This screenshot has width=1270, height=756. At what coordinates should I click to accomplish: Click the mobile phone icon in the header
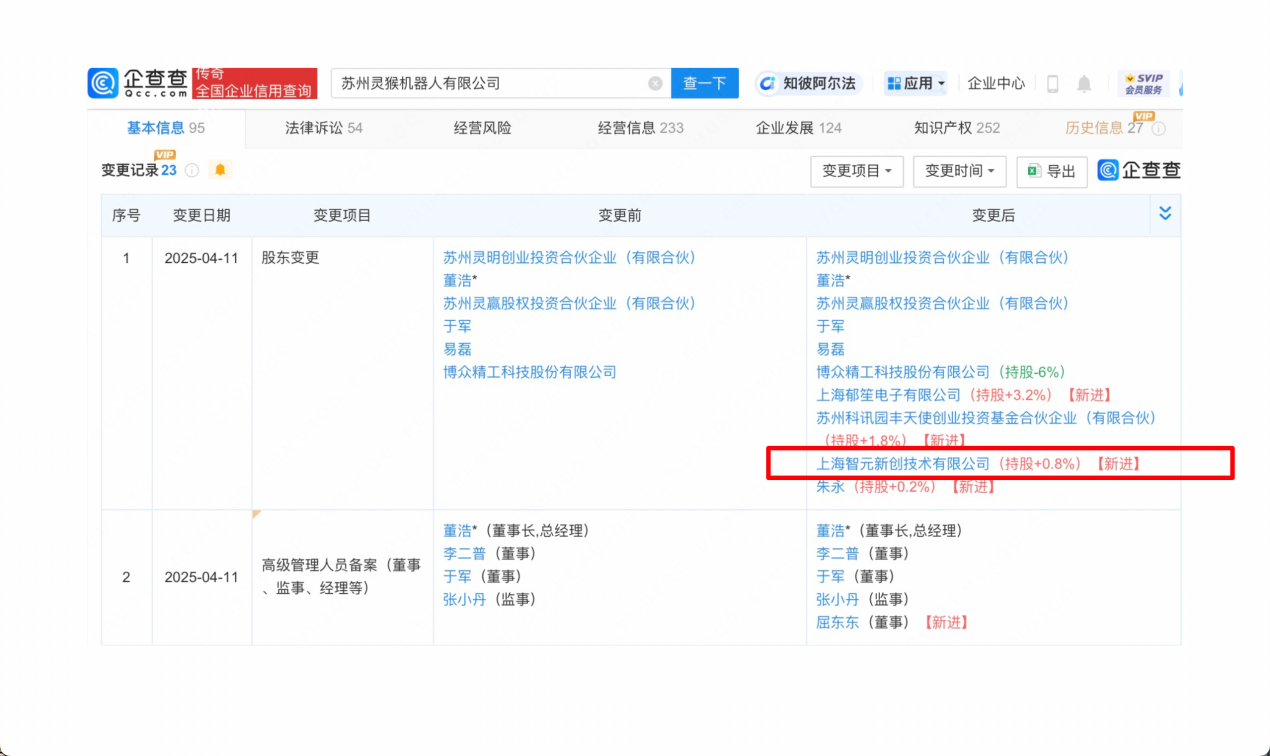click(1052, 84)
